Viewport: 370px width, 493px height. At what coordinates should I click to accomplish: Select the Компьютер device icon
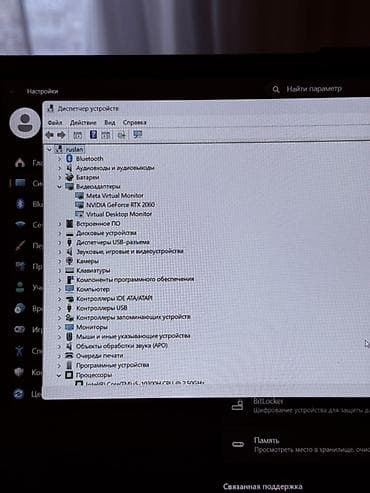point(69,289)
